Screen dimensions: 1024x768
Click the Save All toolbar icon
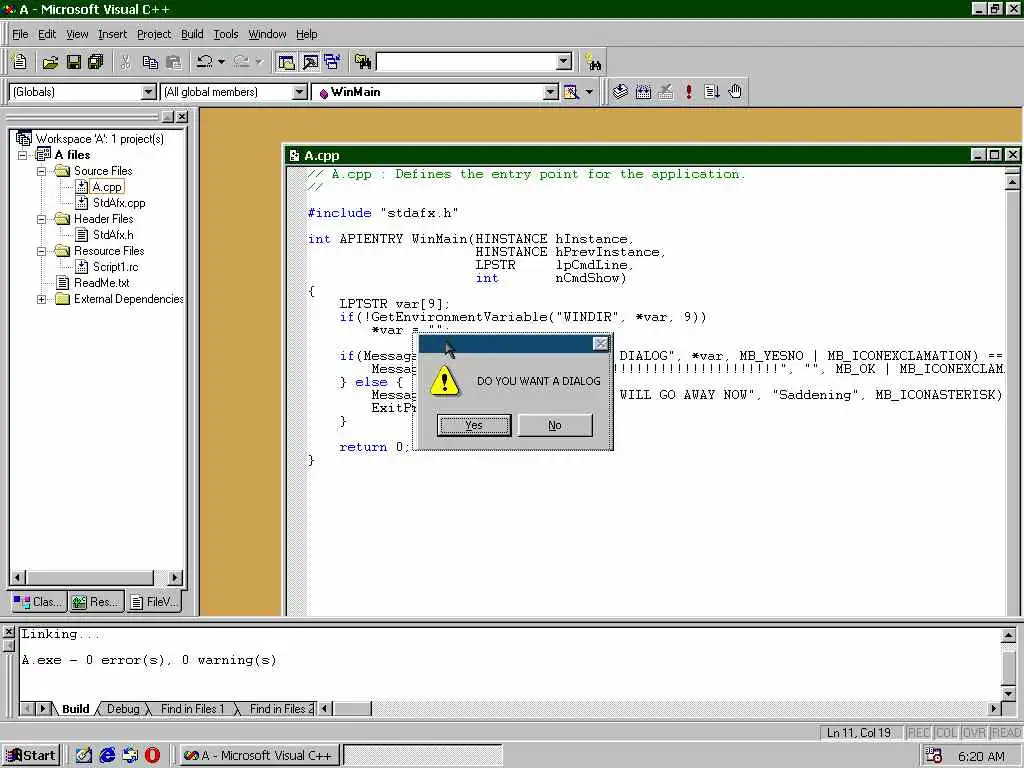tap(96, 62)
